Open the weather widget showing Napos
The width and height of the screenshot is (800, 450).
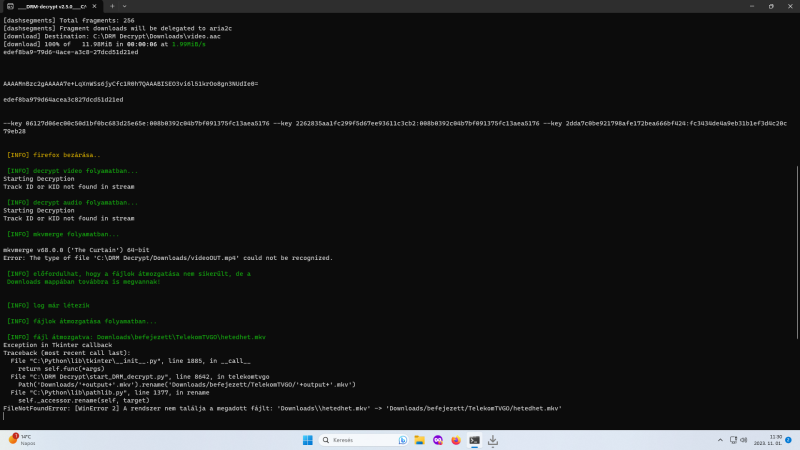[x=22, y=440]
